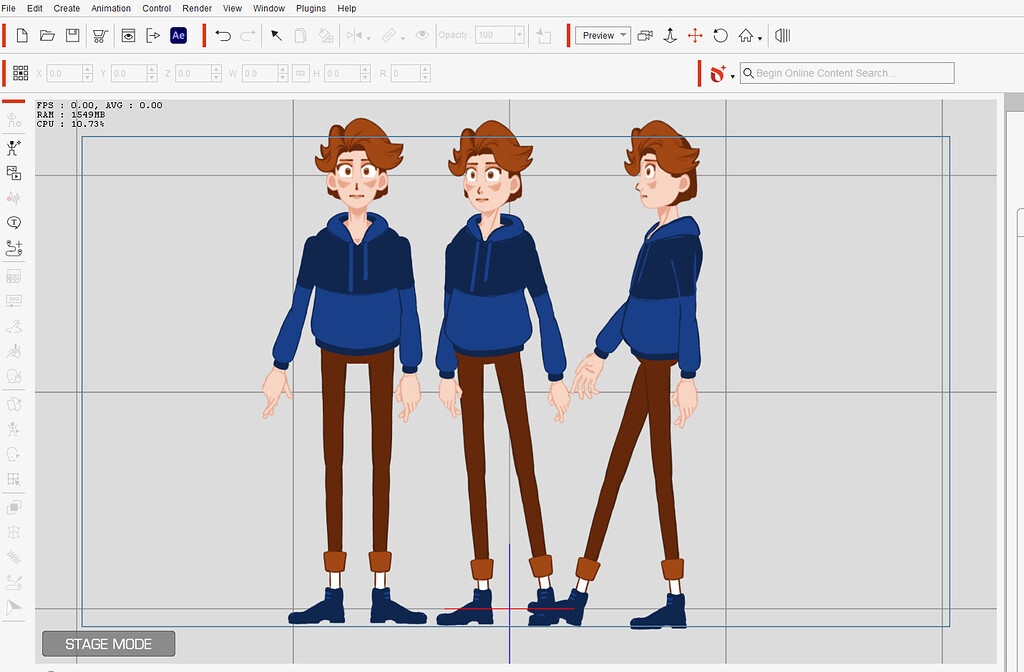Select the arrow pointer tool
The height and width of the screenshot is (672, 1024).
[276, 35]
